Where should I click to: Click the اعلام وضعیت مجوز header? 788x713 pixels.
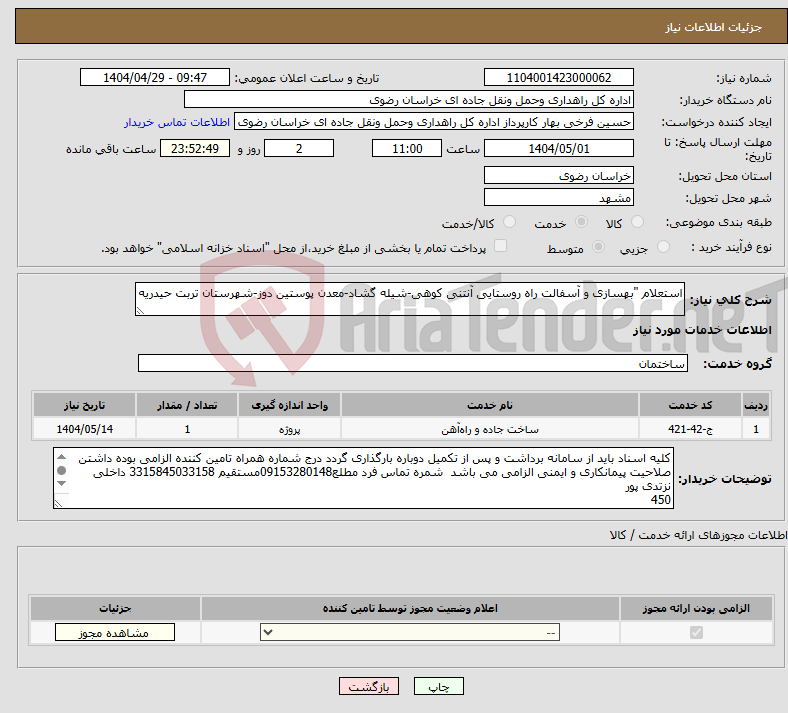(410, 608)
